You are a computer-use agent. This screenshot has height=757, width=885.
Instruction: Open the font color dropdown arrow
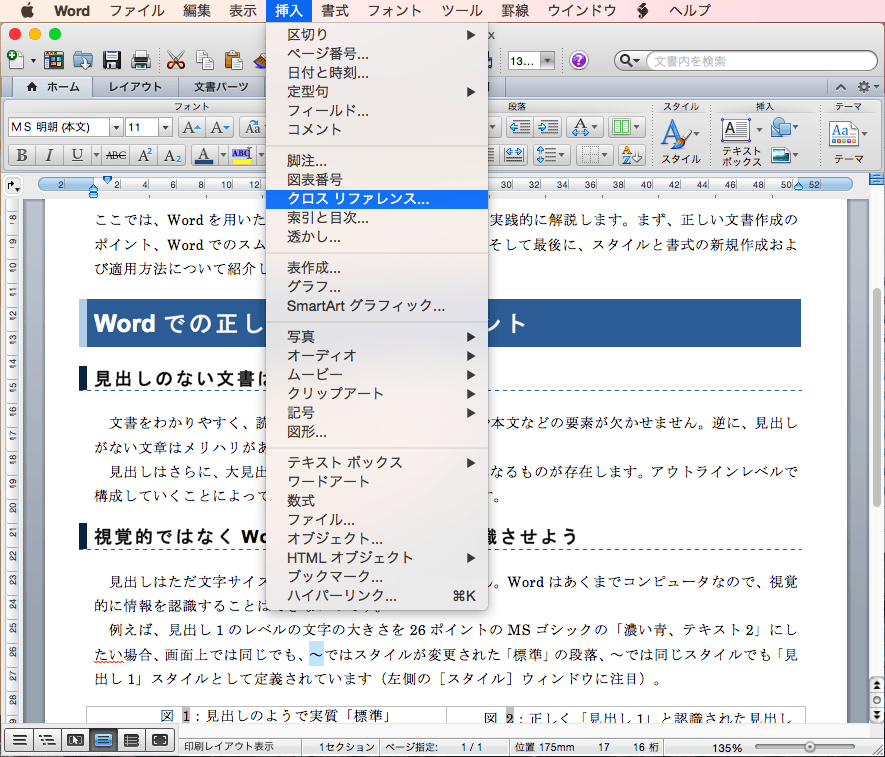coord(222,155)
